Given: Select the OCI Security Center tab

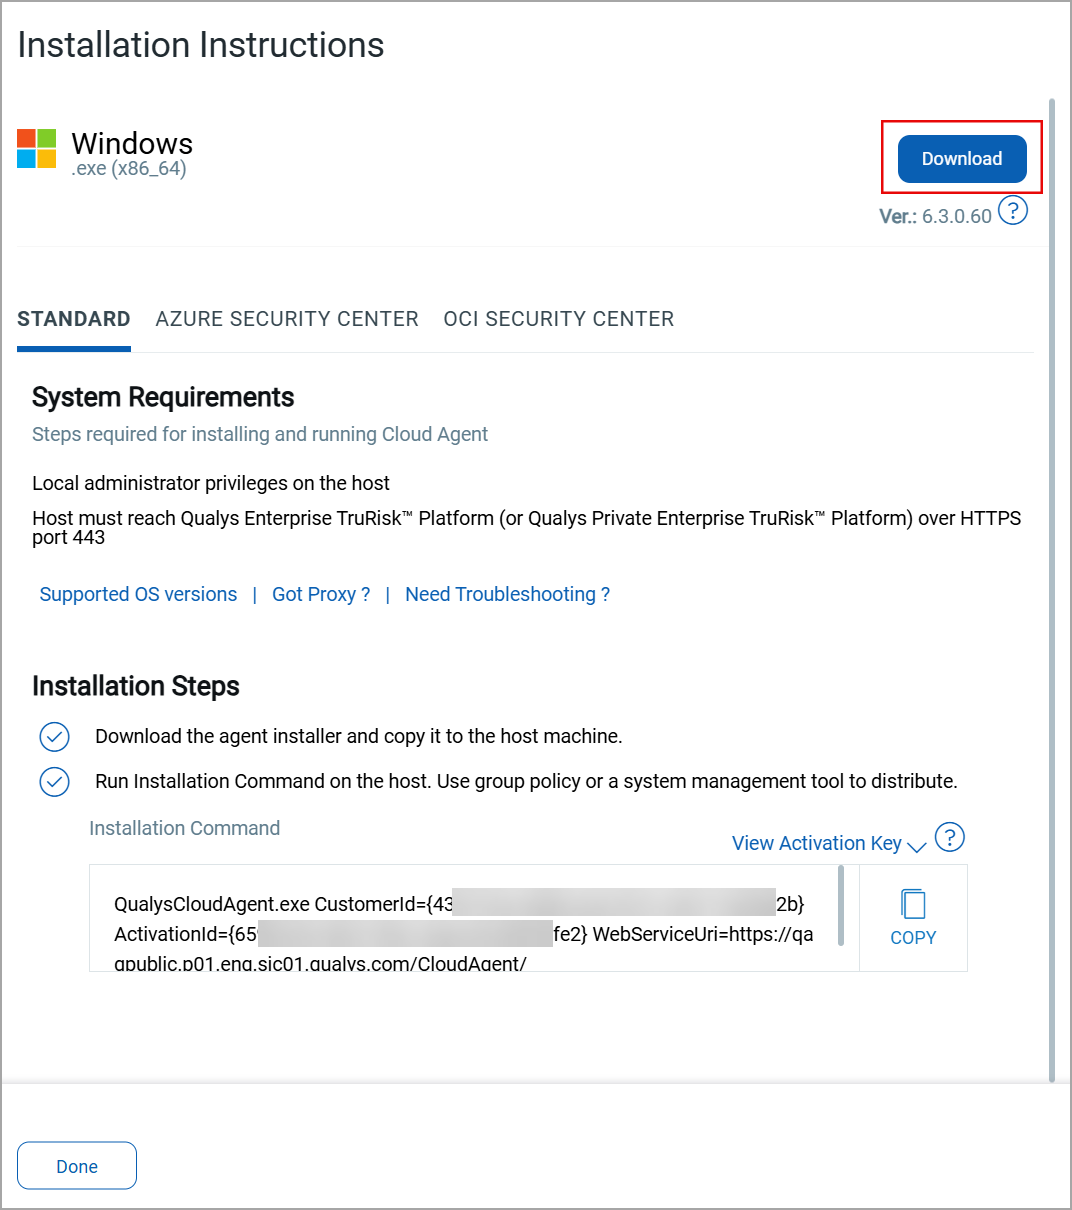Looking at the screenshot, I should pos(559,319).
